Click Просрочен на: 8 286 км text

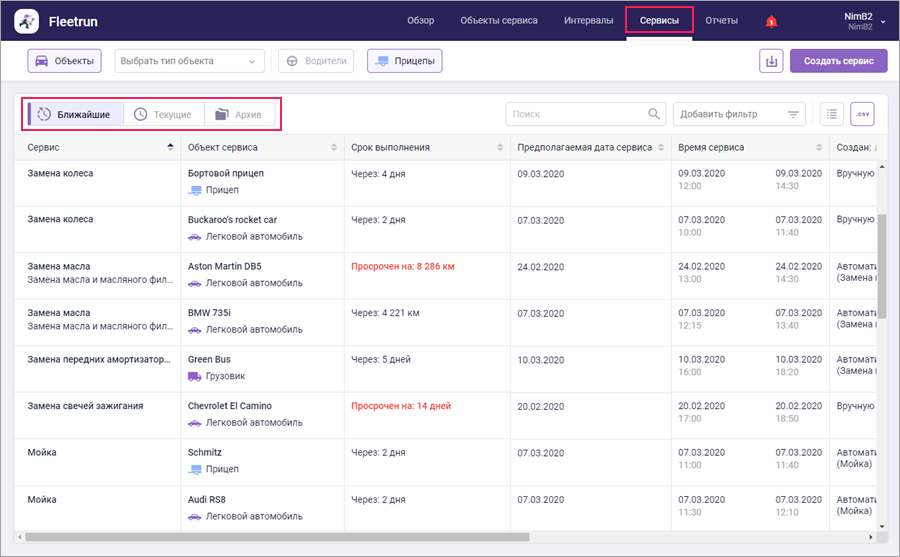[403, 266]
